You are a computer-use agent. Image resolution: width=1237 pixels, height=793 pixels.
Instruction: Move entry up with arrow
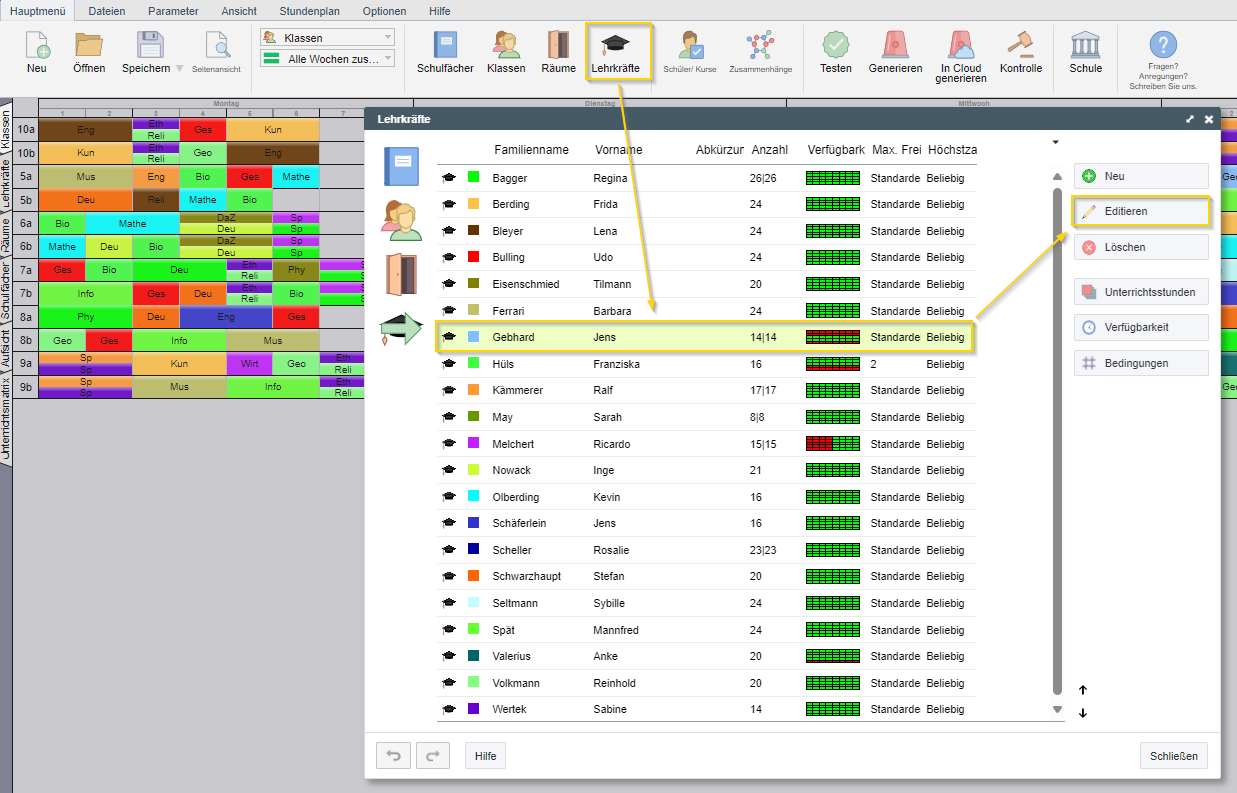pos(1083,690)
